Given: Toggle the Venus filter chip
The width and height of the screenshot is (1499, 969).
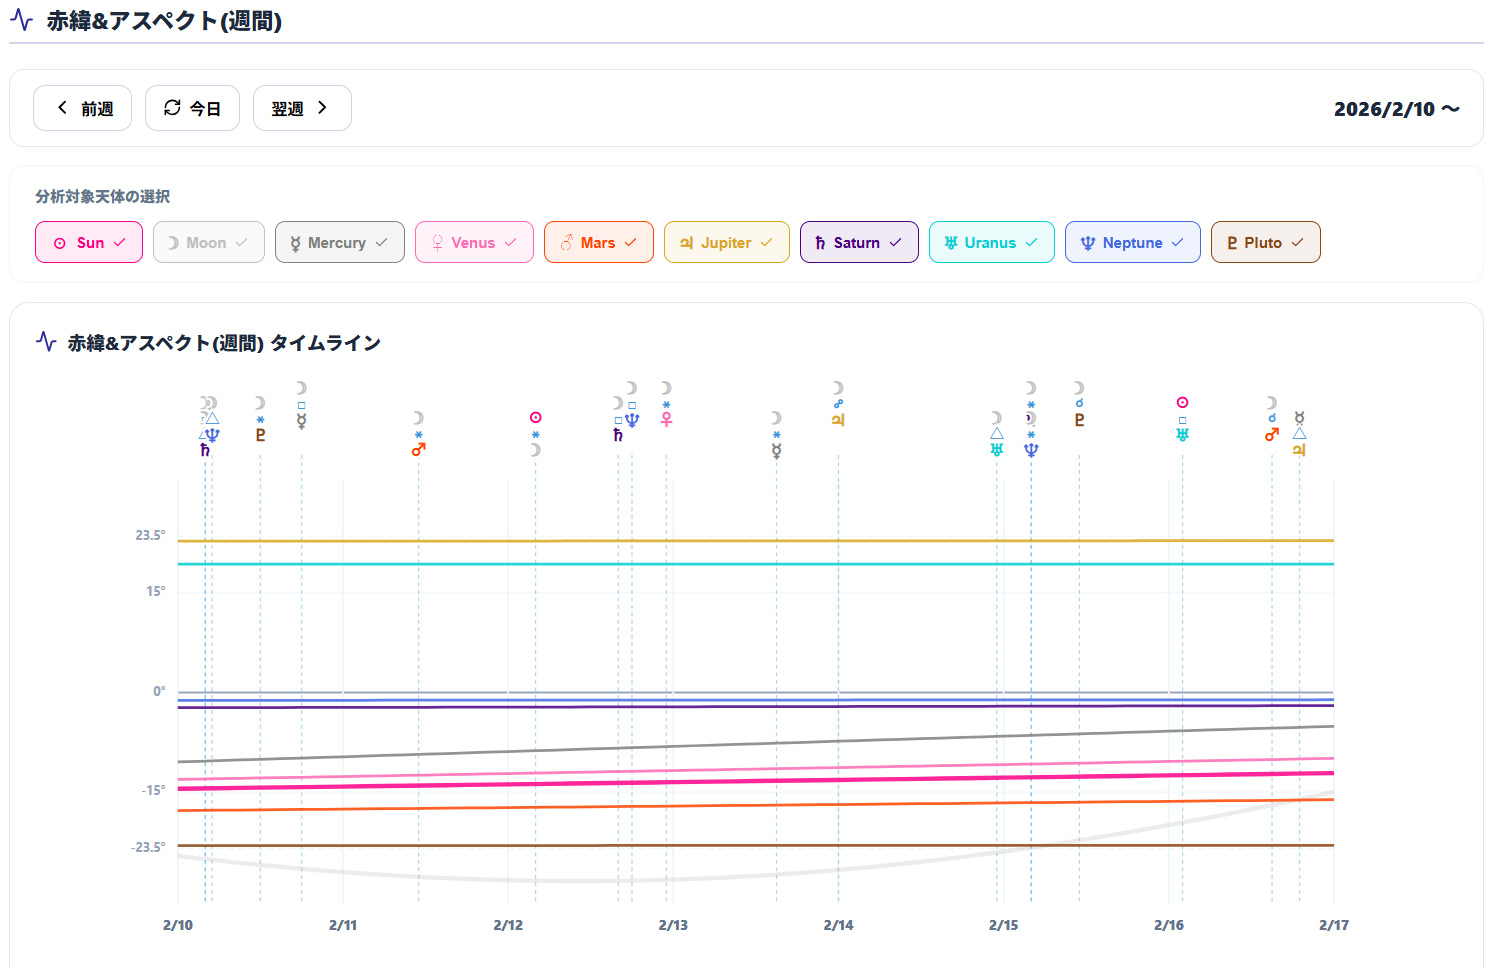Looking at the screenshot, I should (474, 243).
